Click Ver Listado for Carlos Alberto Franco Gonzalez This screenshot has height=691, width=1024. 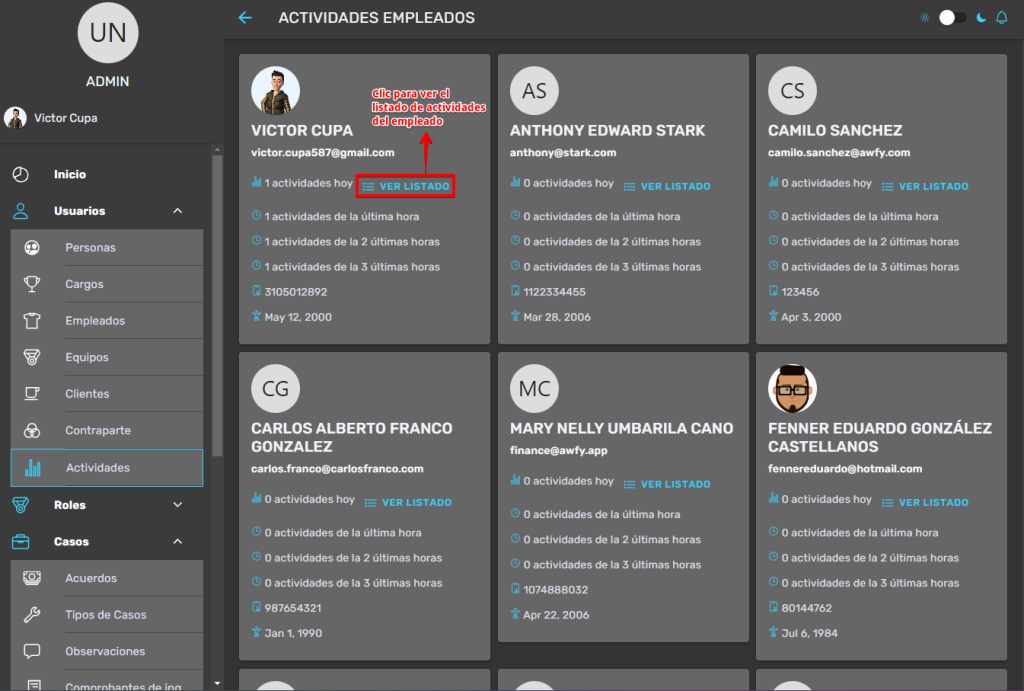408,502
